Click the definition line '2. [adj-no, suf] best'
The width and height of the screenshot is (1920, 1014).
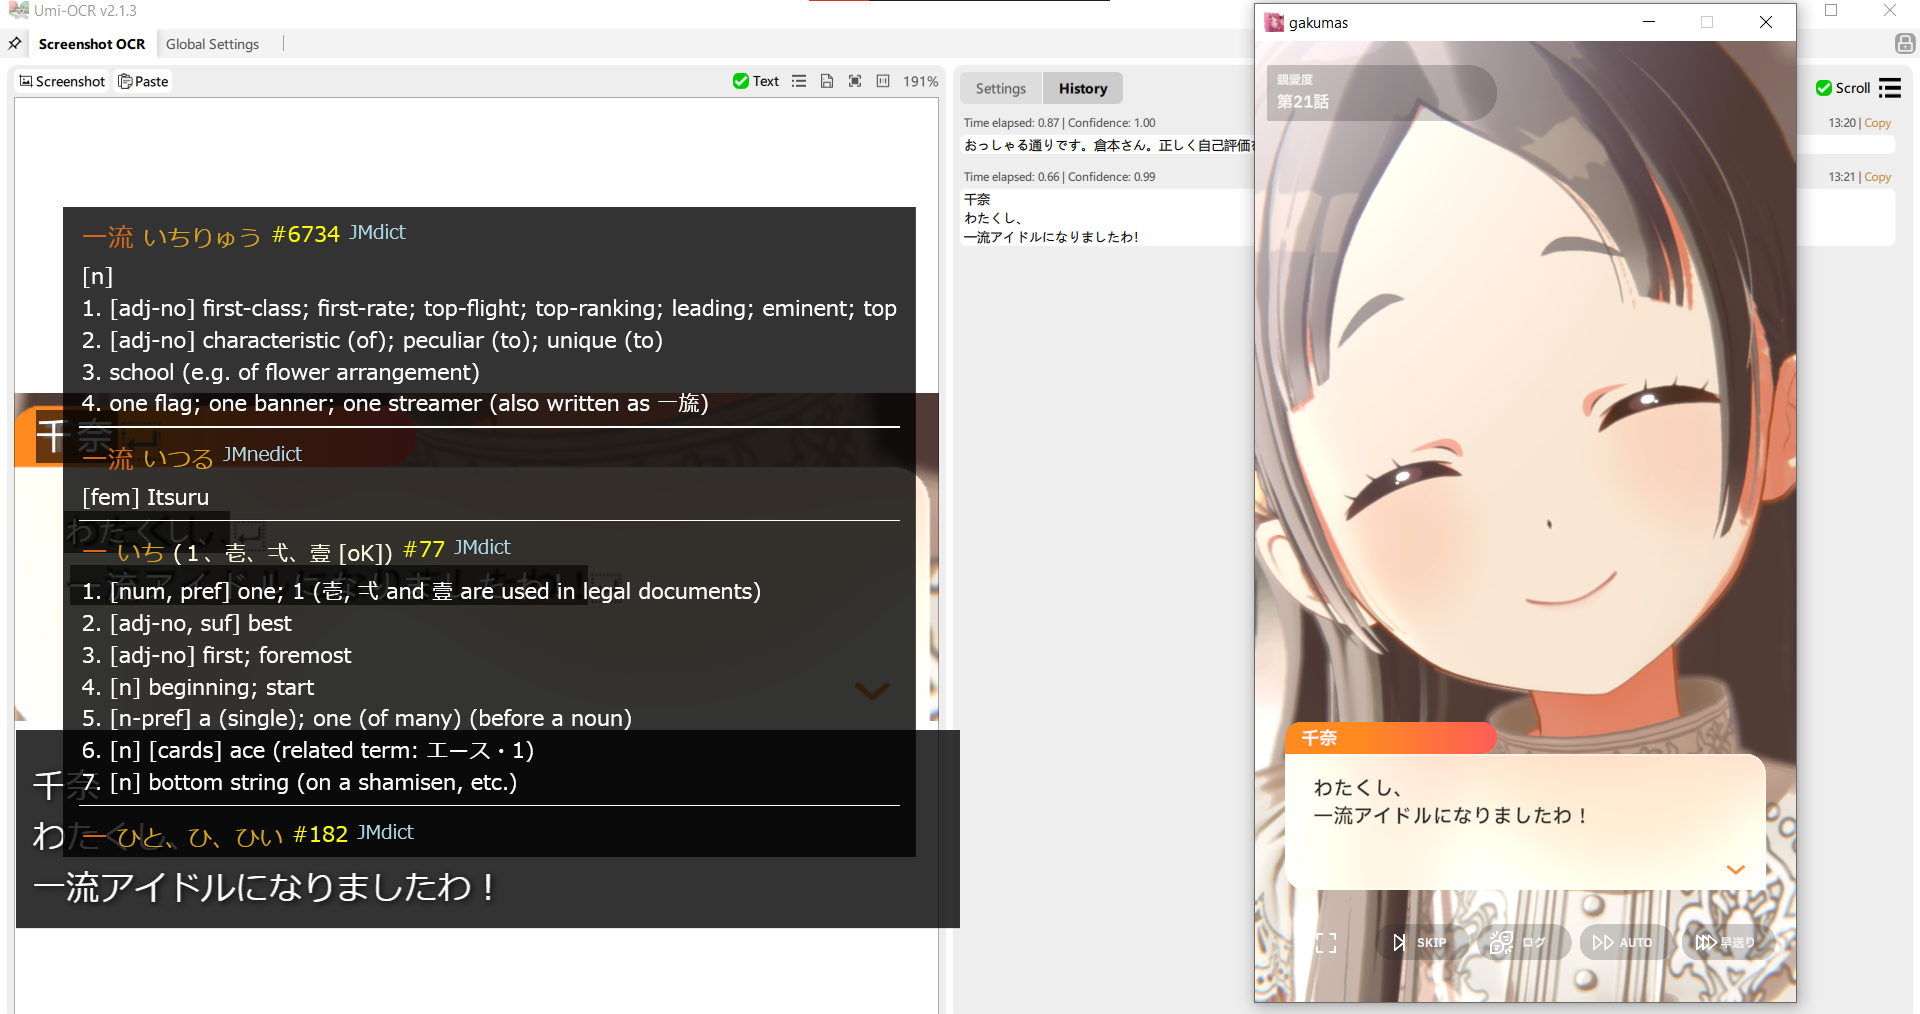pos(187,623)
